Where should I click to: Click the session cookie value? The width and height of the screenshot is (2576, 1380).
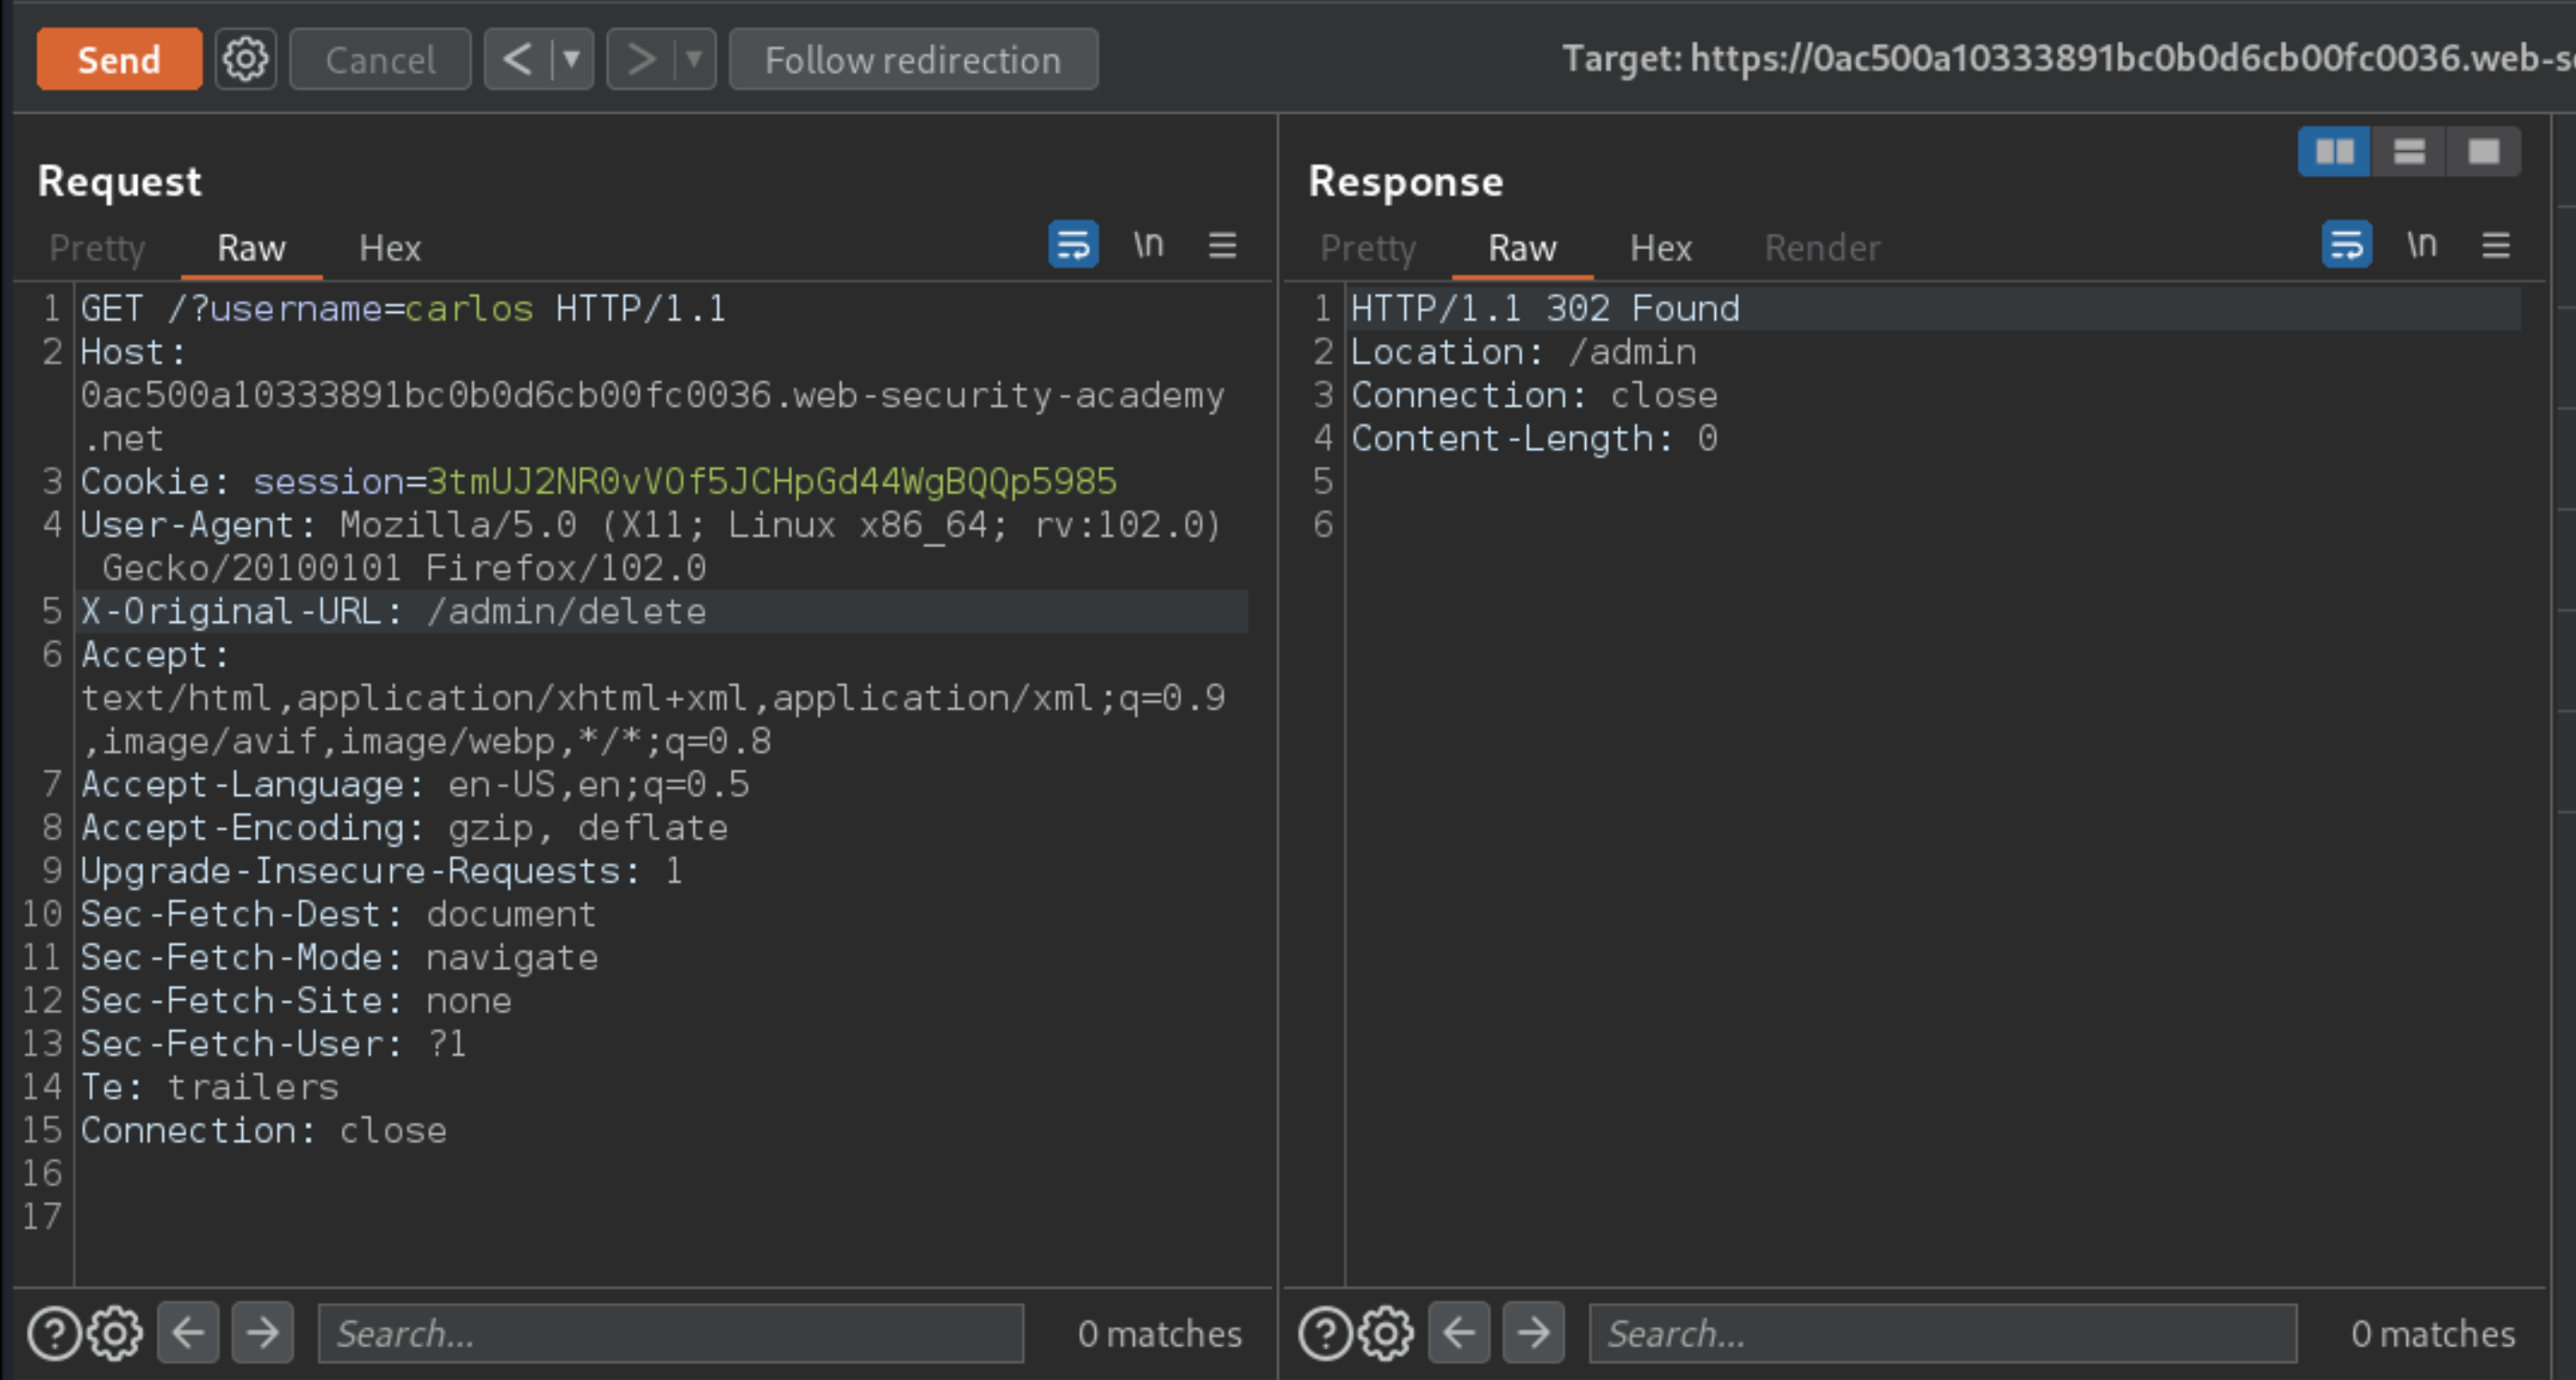(x=771, y=481)
